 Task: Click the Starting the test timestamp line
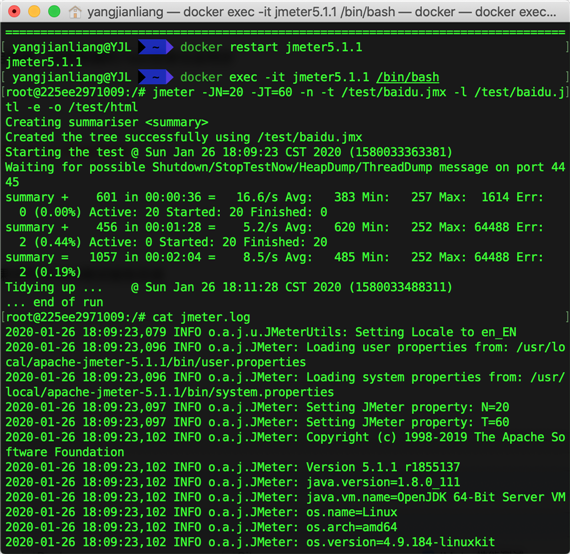click(229, 152)
